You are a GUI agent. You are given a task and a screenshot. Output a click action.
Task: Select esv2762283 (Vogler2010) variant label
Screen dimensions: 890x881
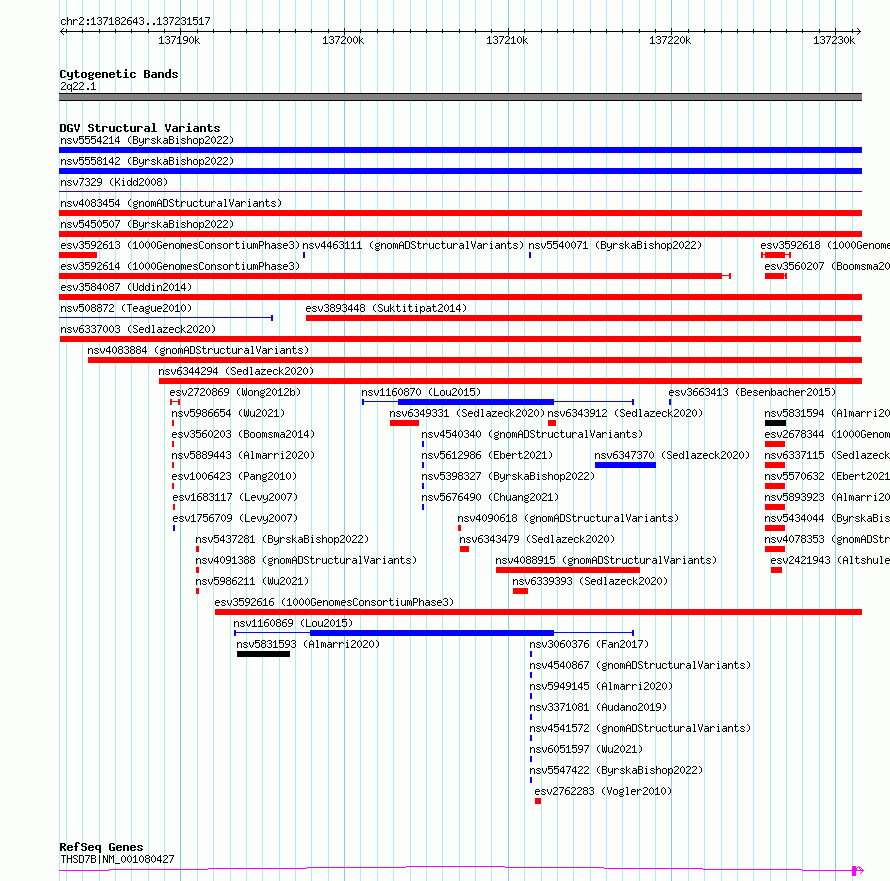(603, 791)
